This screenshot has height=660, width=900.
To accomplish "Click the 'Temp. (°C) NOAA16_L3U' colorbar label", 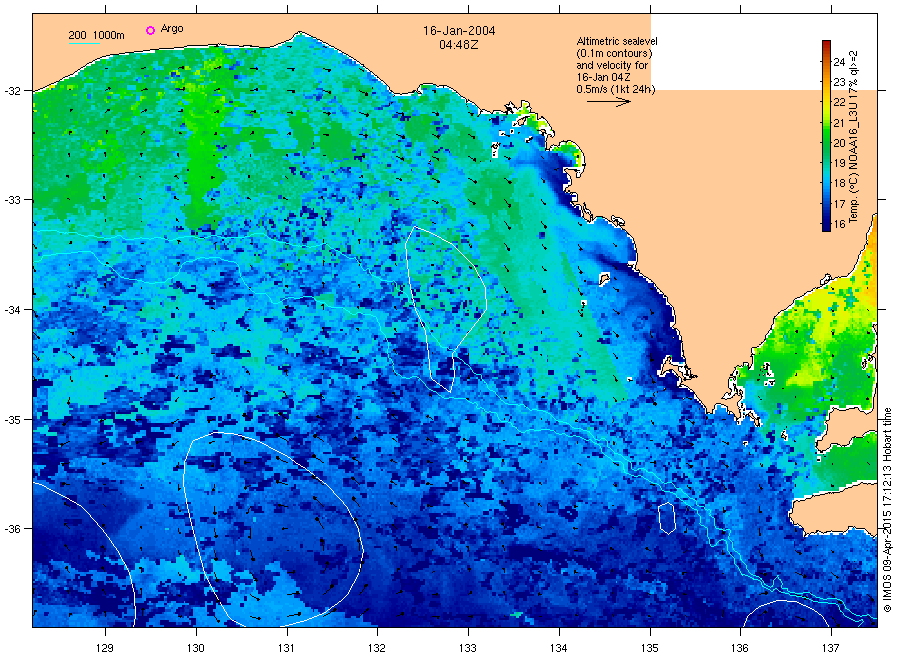I will click(x=854, y=137).
